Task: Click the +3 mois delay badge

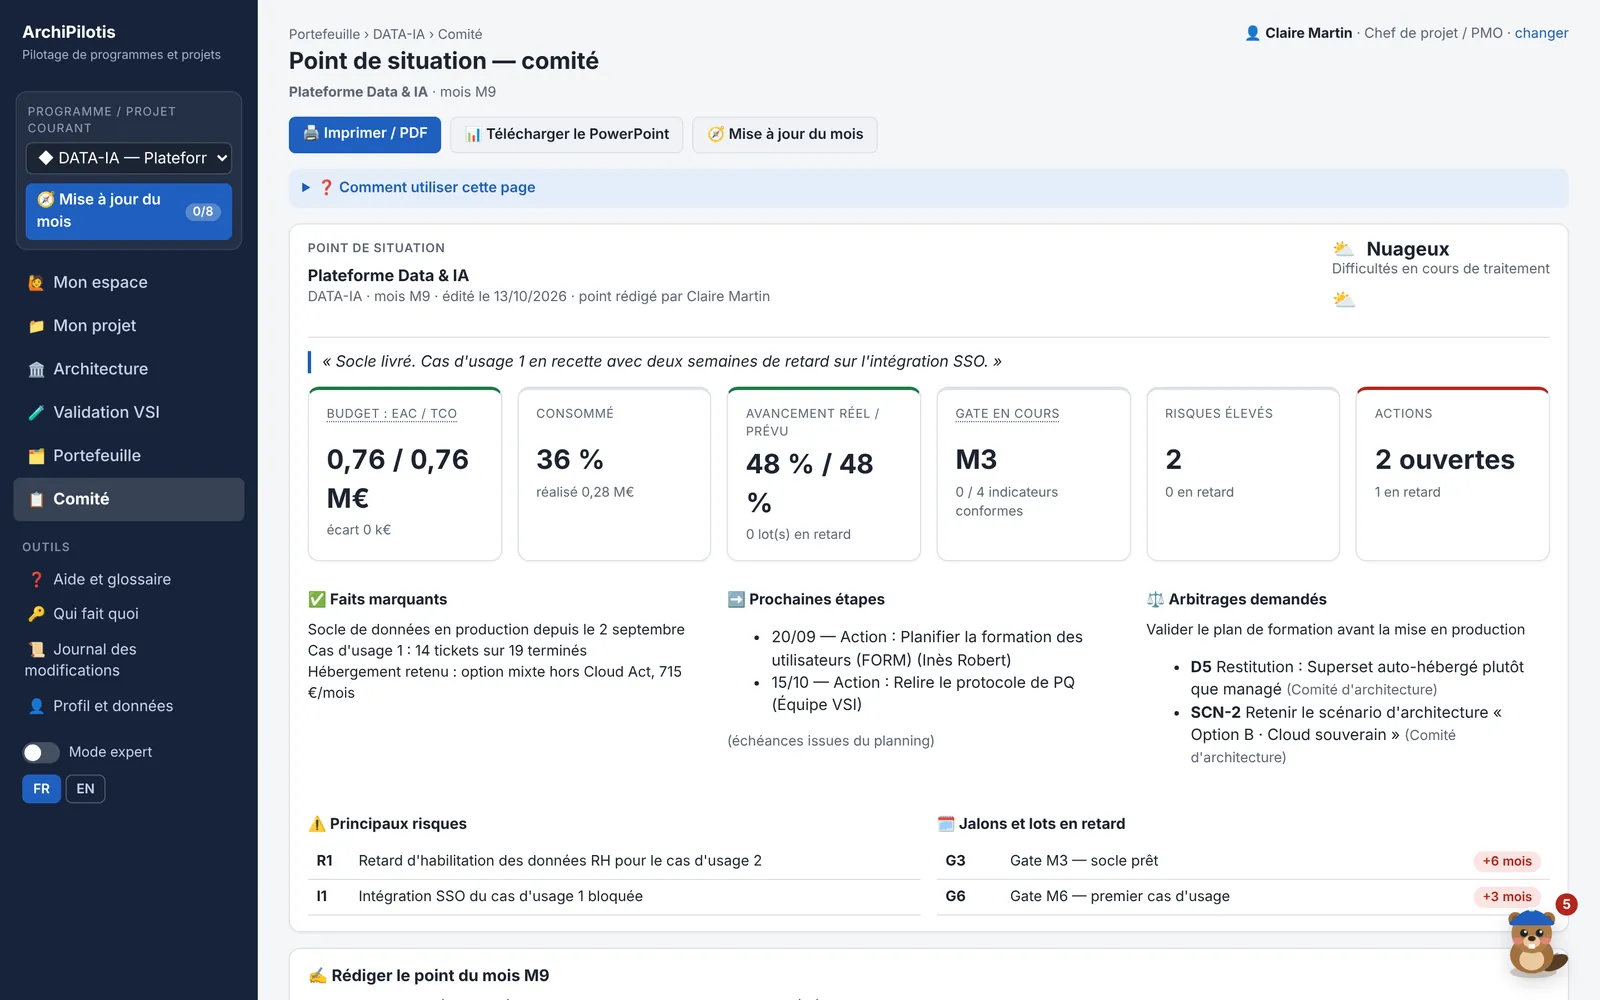Action: pyautogui.click(x=1507, y=897)
